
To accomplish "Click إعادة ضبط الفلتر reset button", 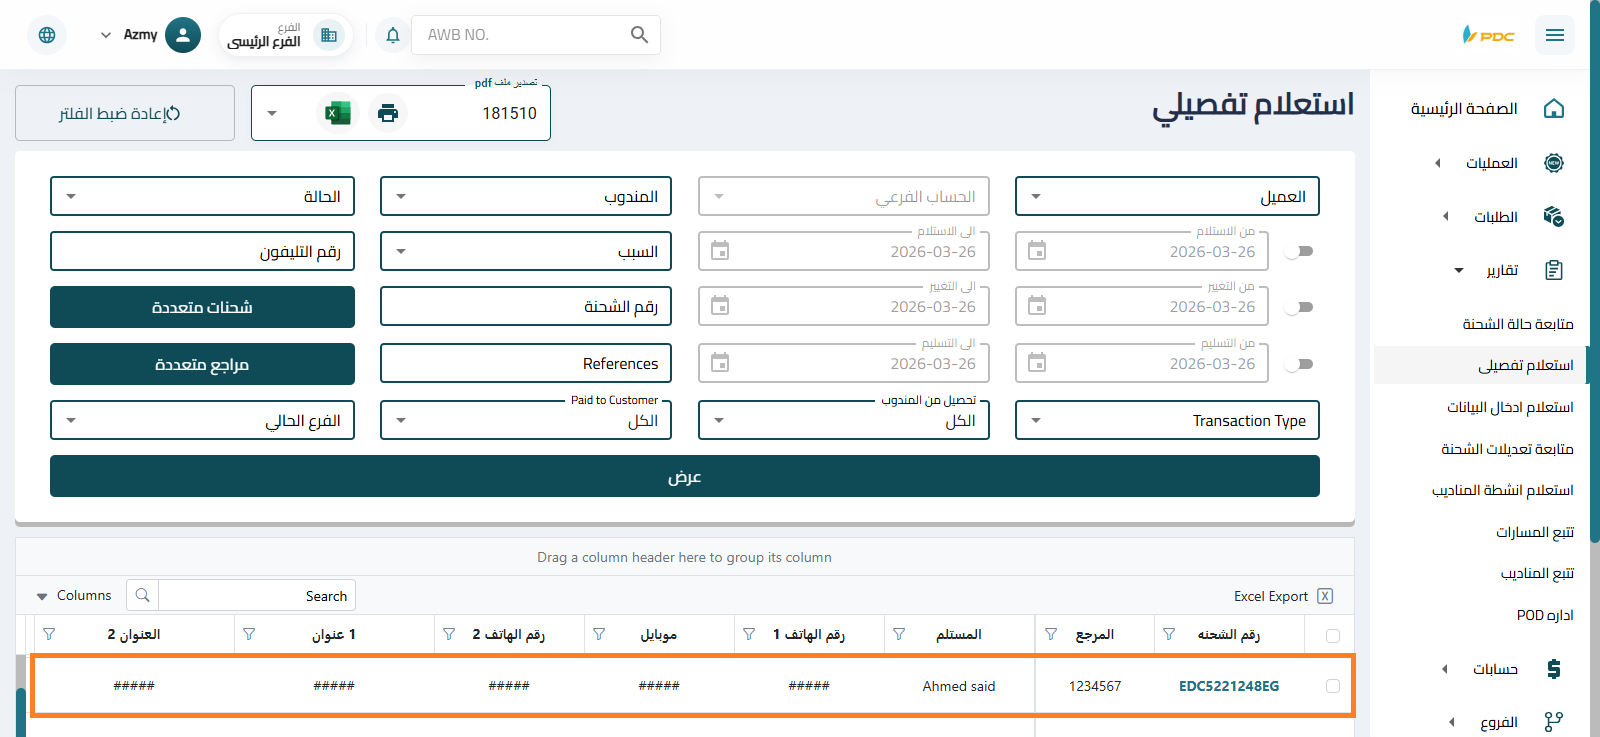I will [125, 113].
